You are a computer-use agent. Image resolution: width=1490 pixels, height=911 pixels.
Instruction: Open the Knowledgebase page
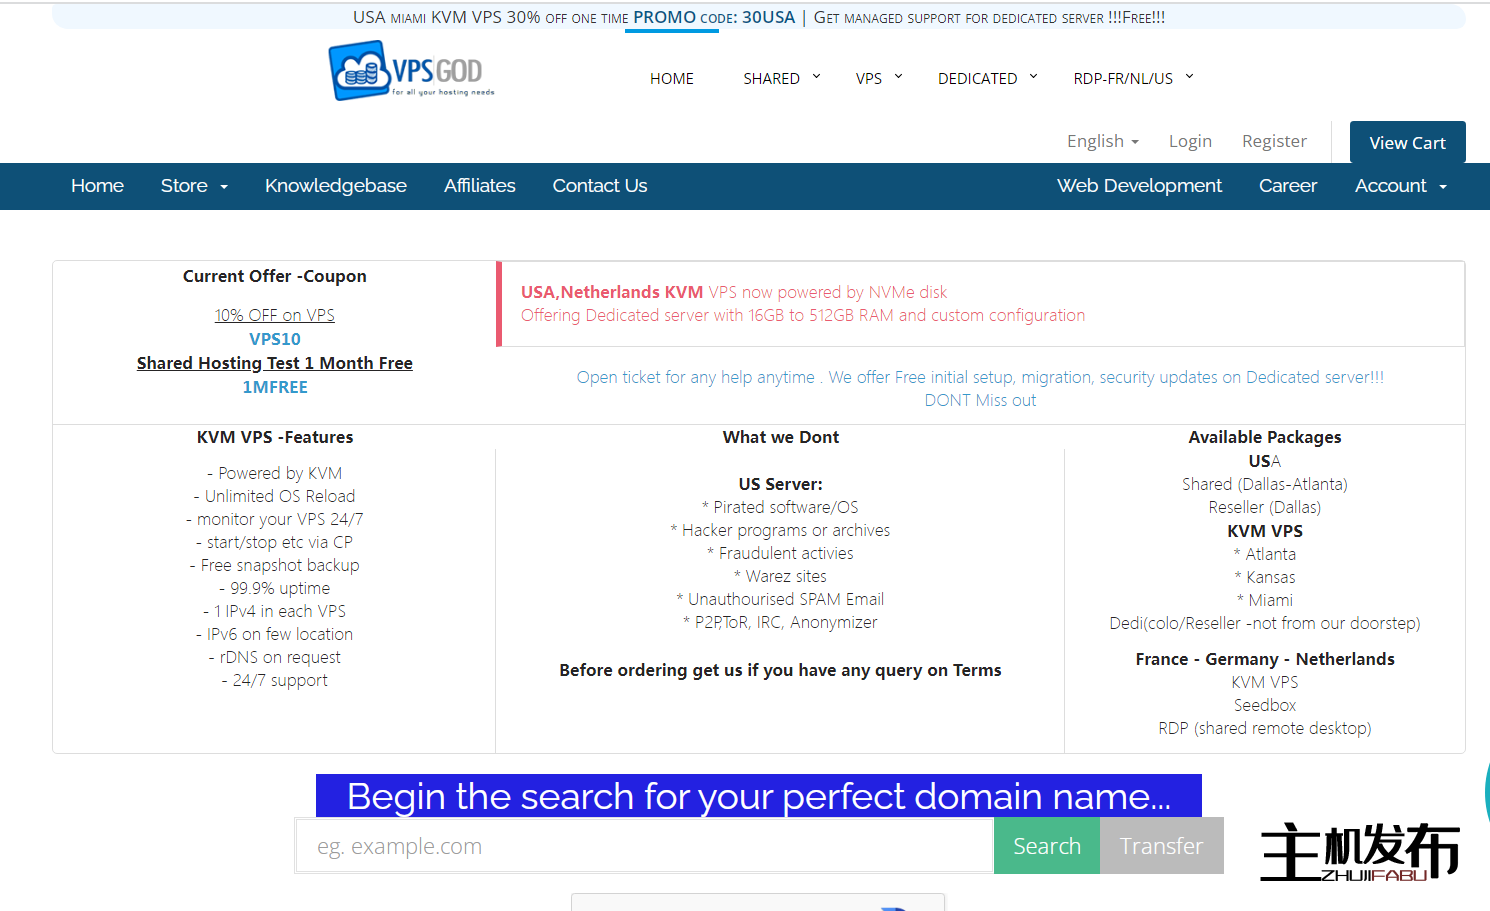(335, 186)
